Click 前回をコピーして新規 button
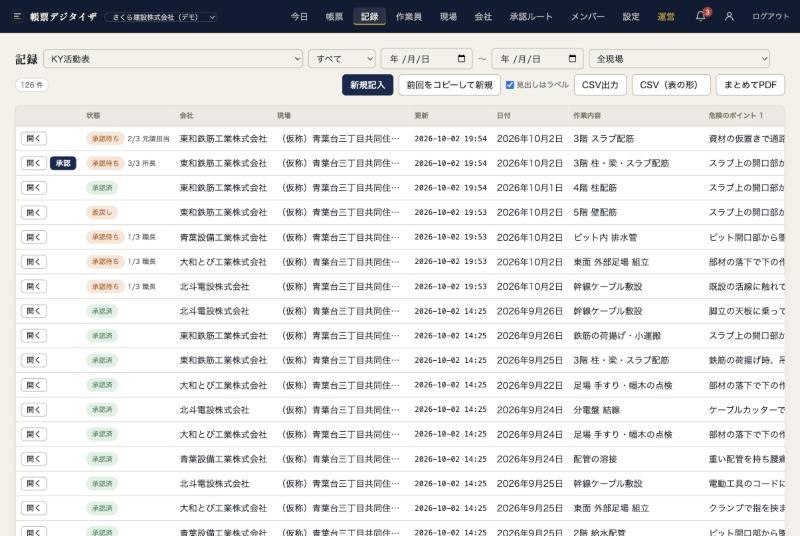This screenshot has width=800, height=536. 449,85
